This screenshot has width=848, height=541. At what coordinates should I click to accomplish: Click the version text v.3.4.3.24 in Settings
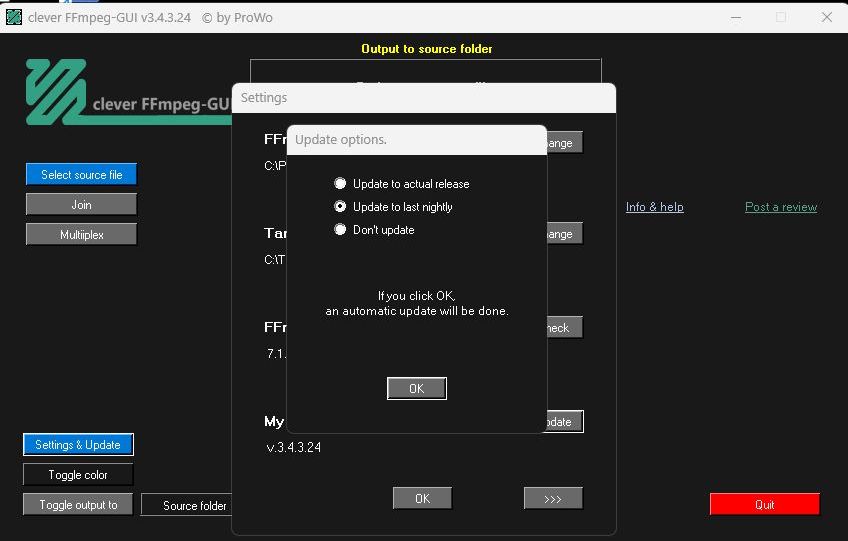294,447
